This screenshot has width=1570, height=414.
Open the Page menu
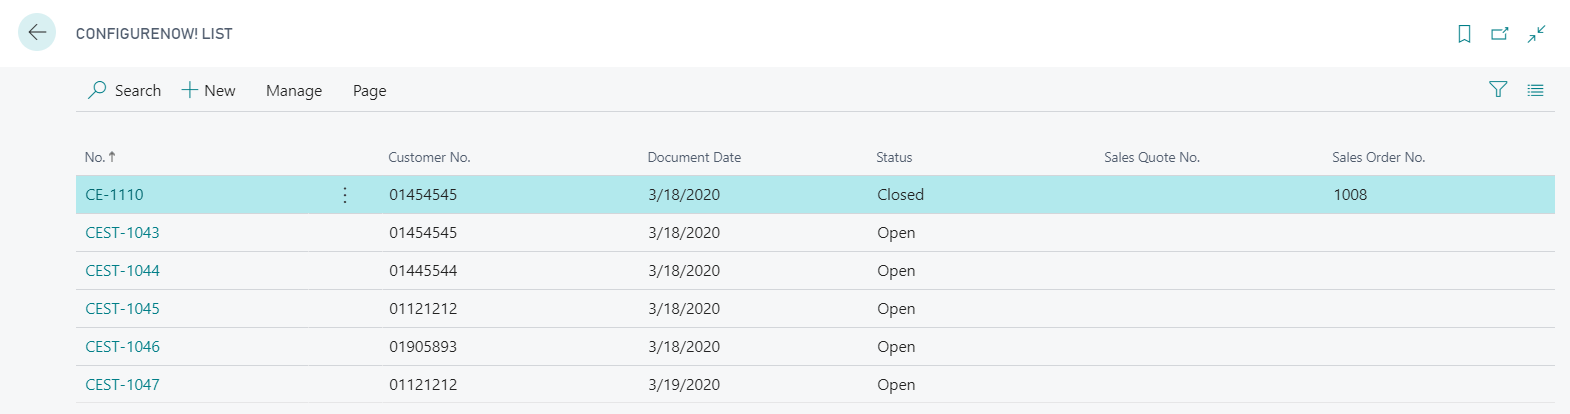369,90
